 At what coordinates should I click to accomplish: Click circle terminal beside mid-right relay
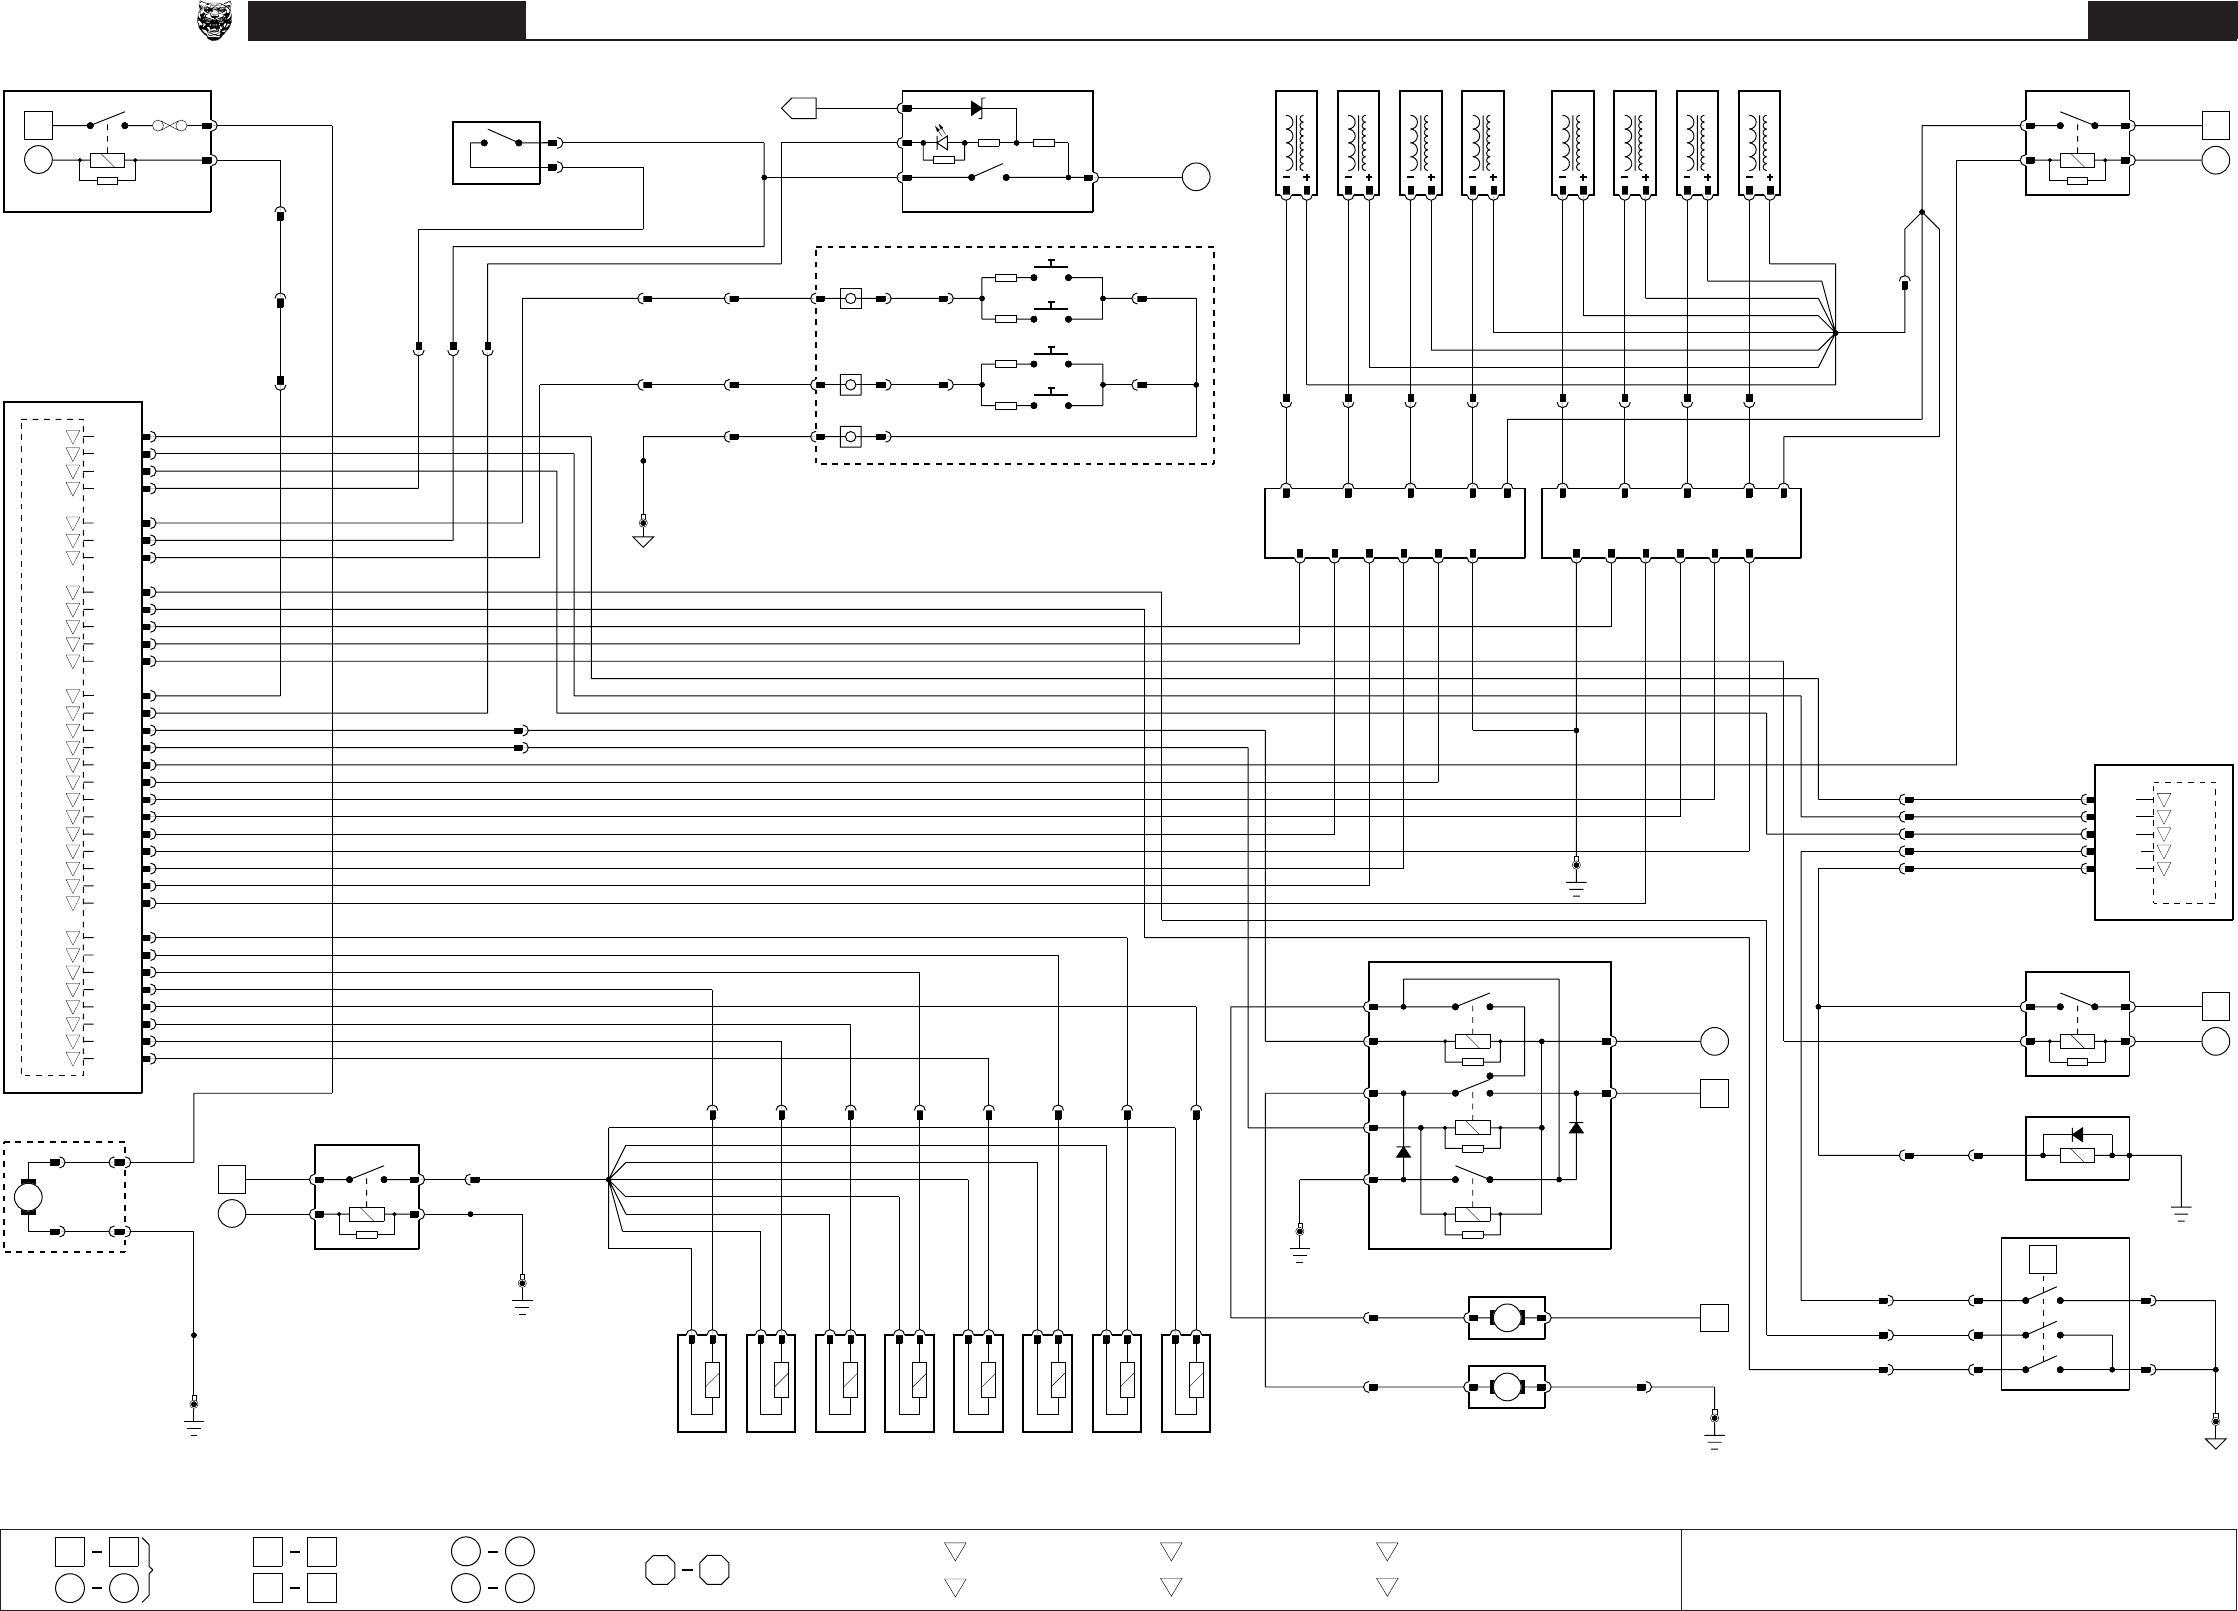[2216, 1042]
